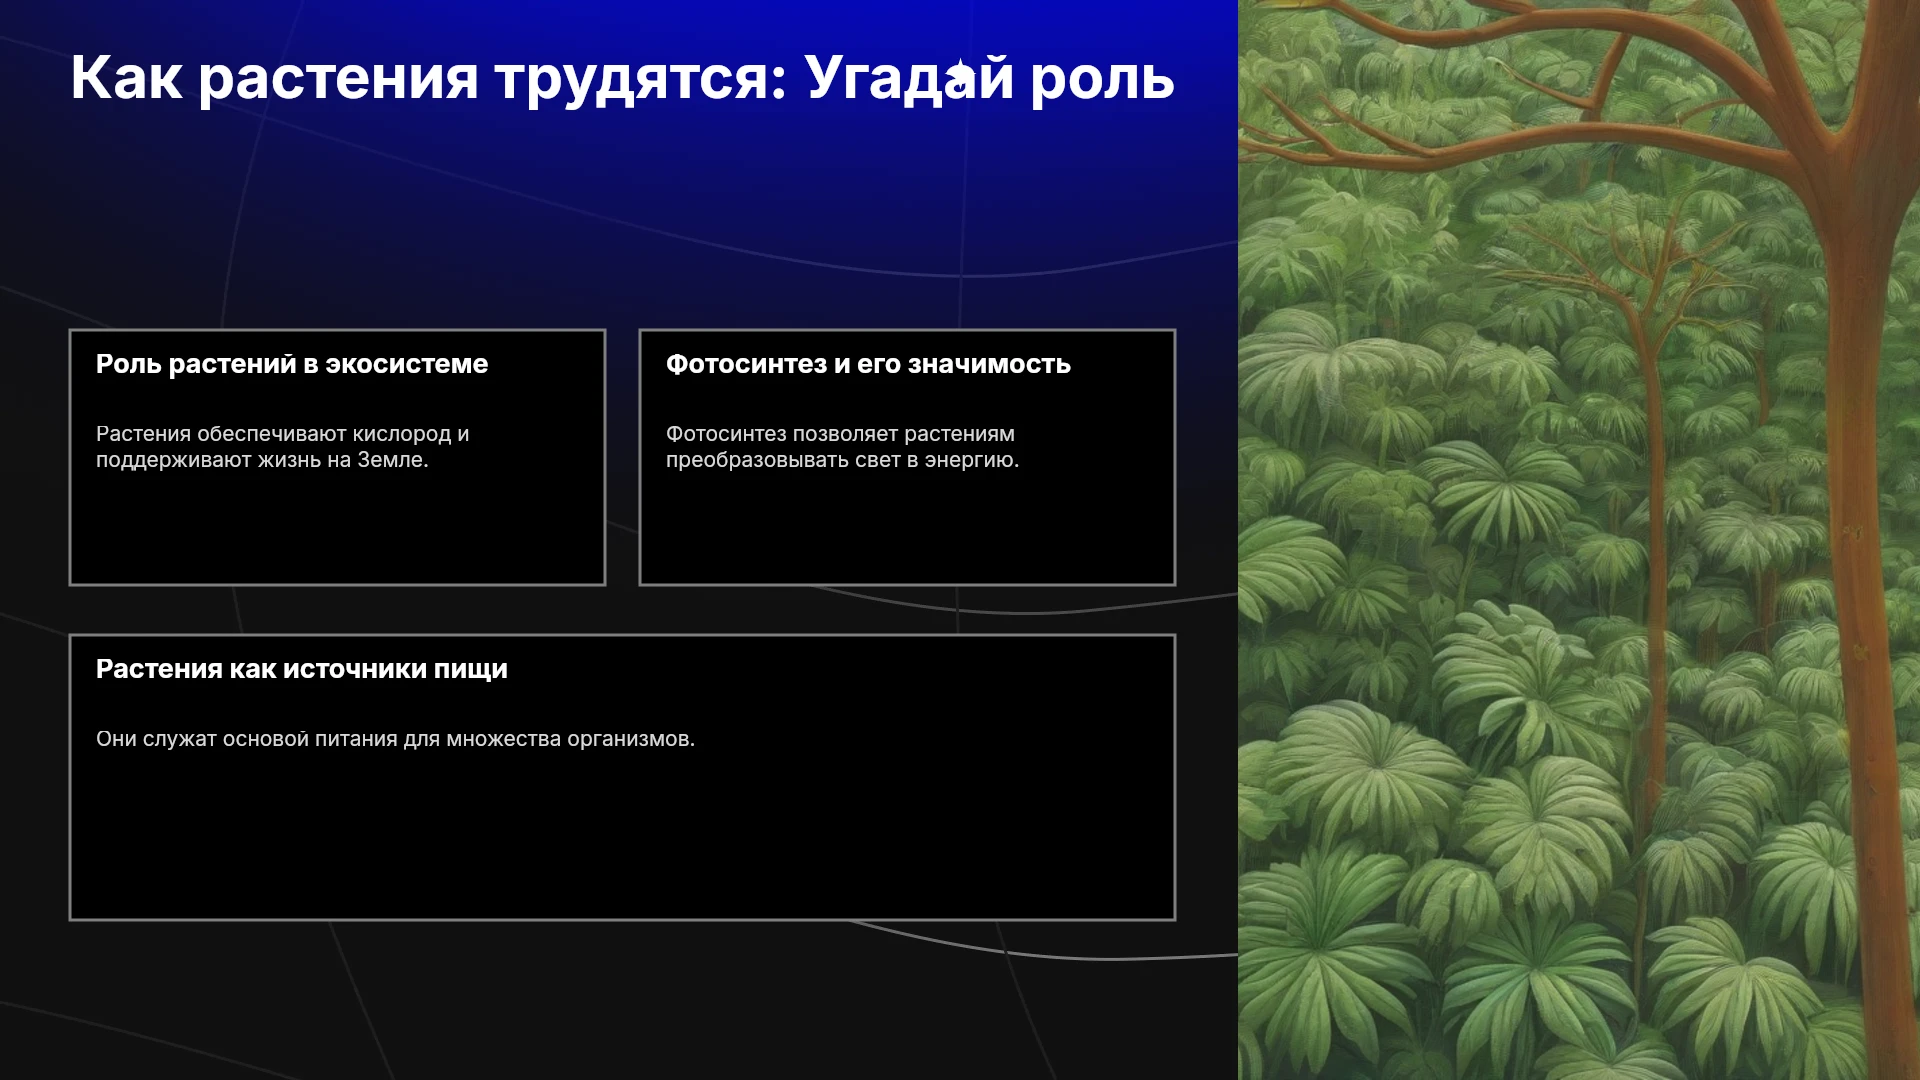Click the 'Они служат основой питания' text
The image size is (1920, 1080).
(x=395, y=739)
